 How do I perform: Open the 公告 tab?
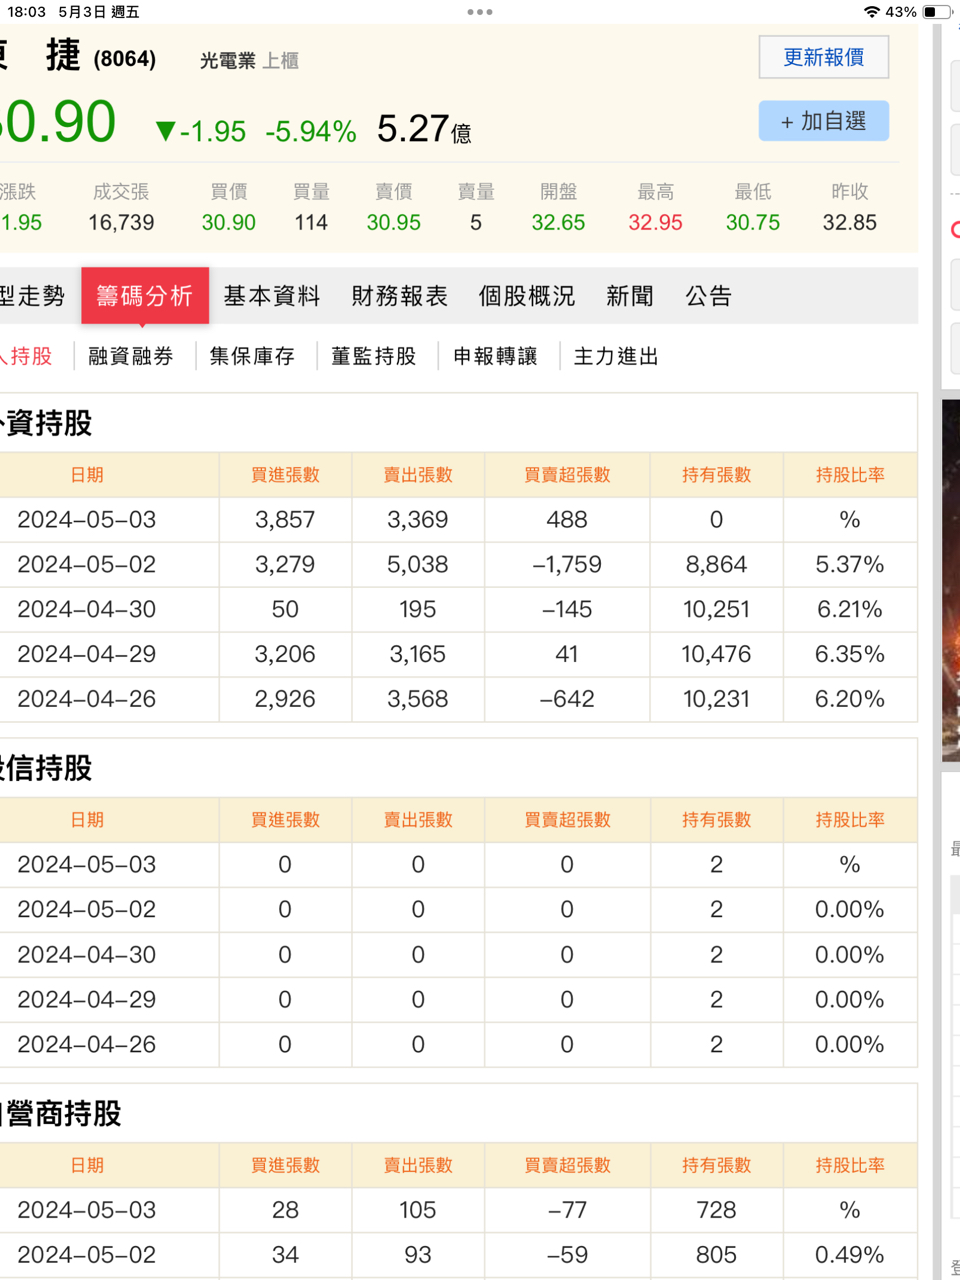pyautogui.click(x=708, y=296)
